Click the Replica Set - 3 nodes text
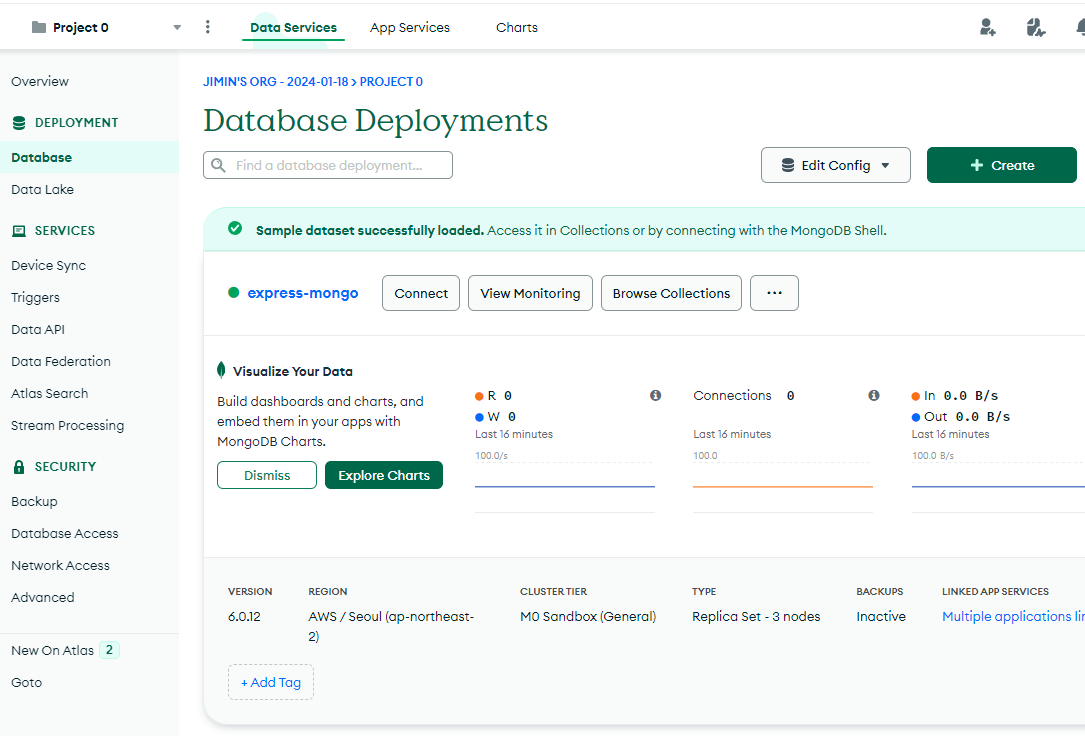The image size is (1085, 736). [756, 616]
